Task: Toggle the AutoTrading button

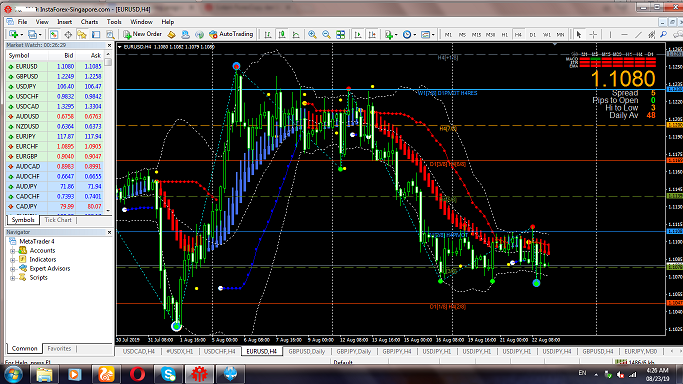Action: (231, 34)
